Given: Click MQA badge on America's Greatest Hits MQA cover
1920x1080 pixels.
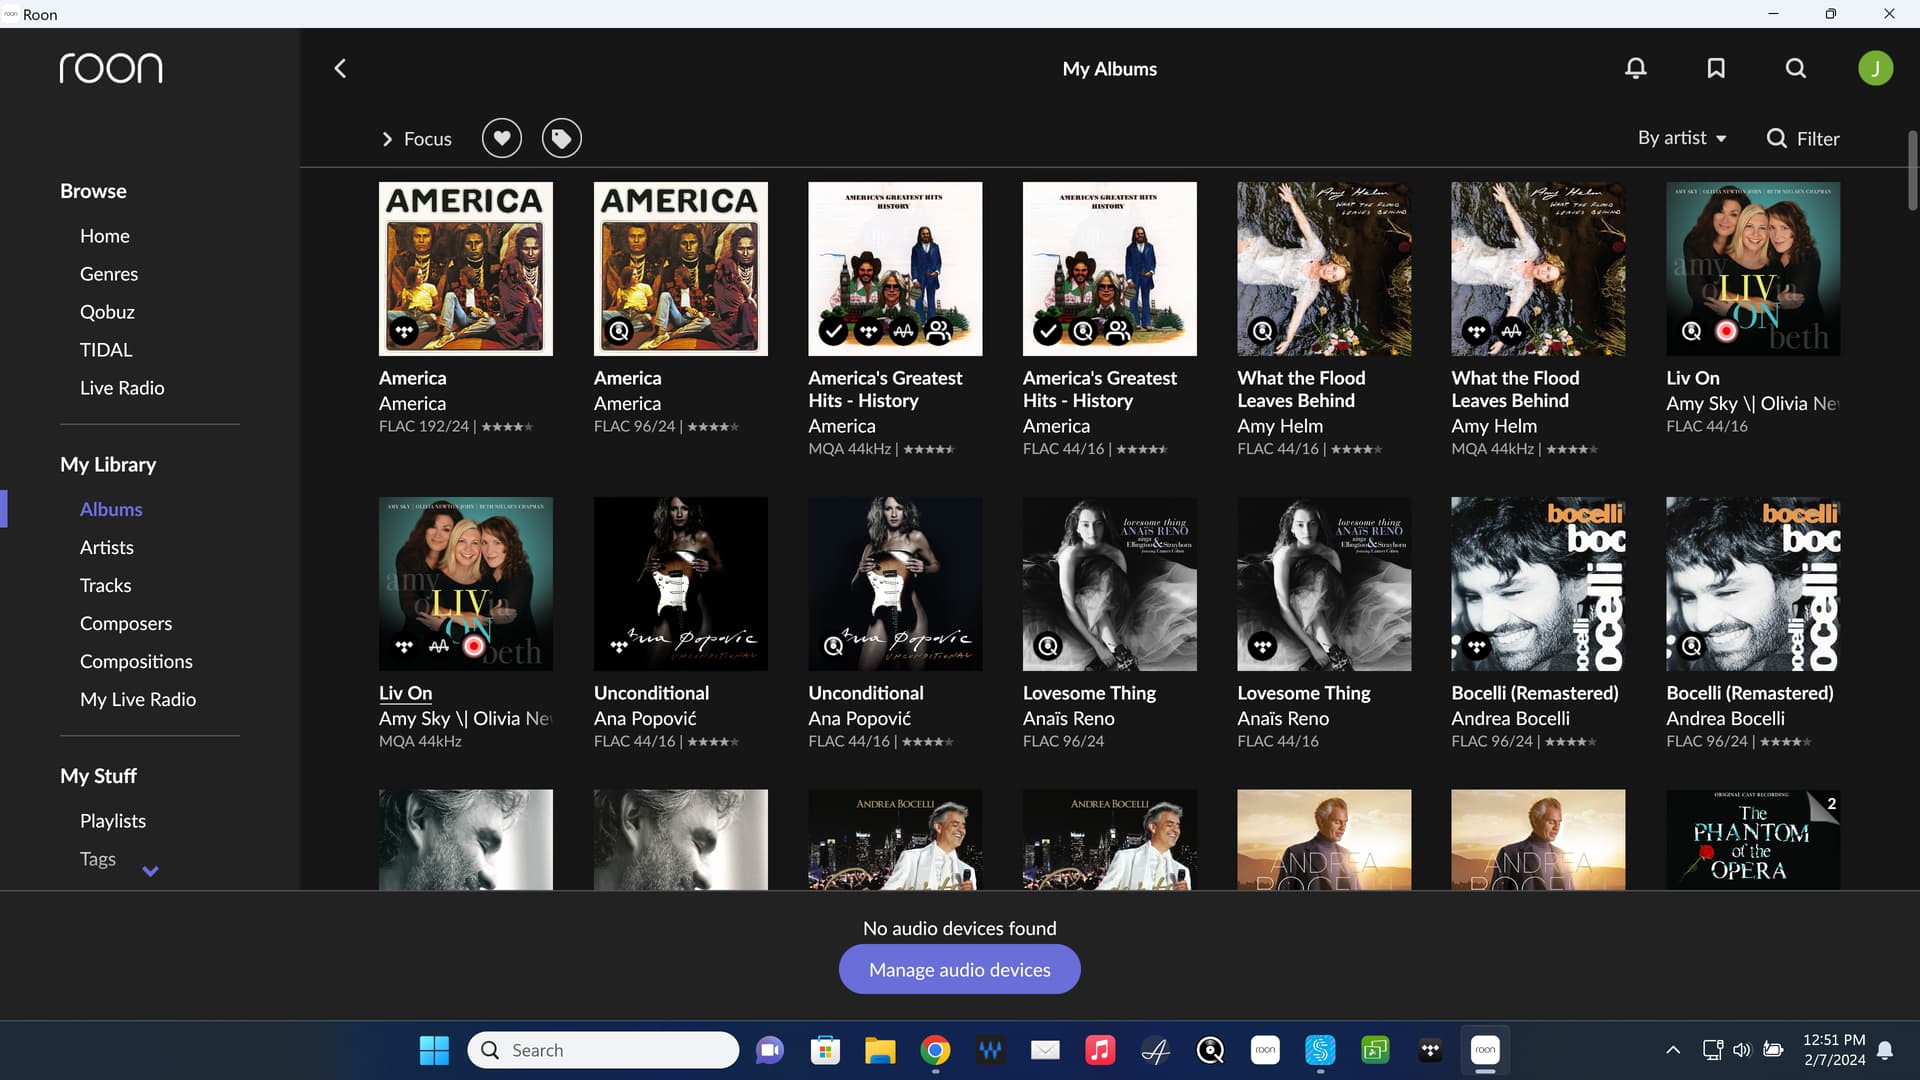Looking at the screenshot, I should click(x=903, y=330).
